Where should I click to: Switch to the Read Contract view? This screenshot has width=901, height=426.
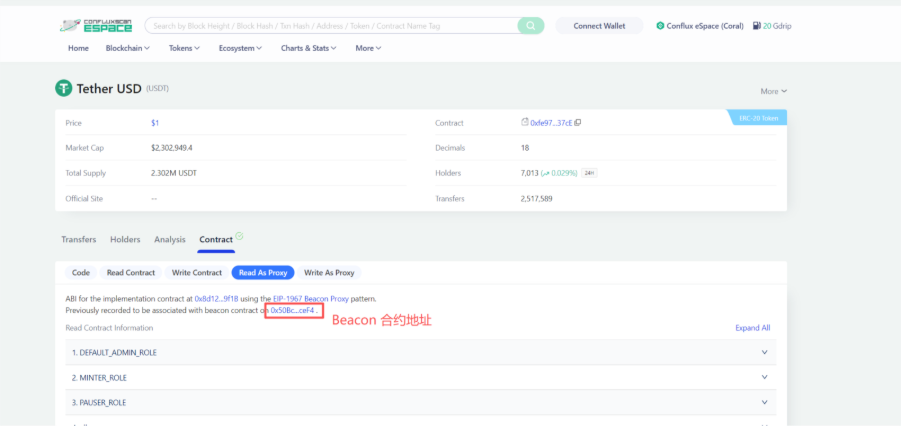130,272
